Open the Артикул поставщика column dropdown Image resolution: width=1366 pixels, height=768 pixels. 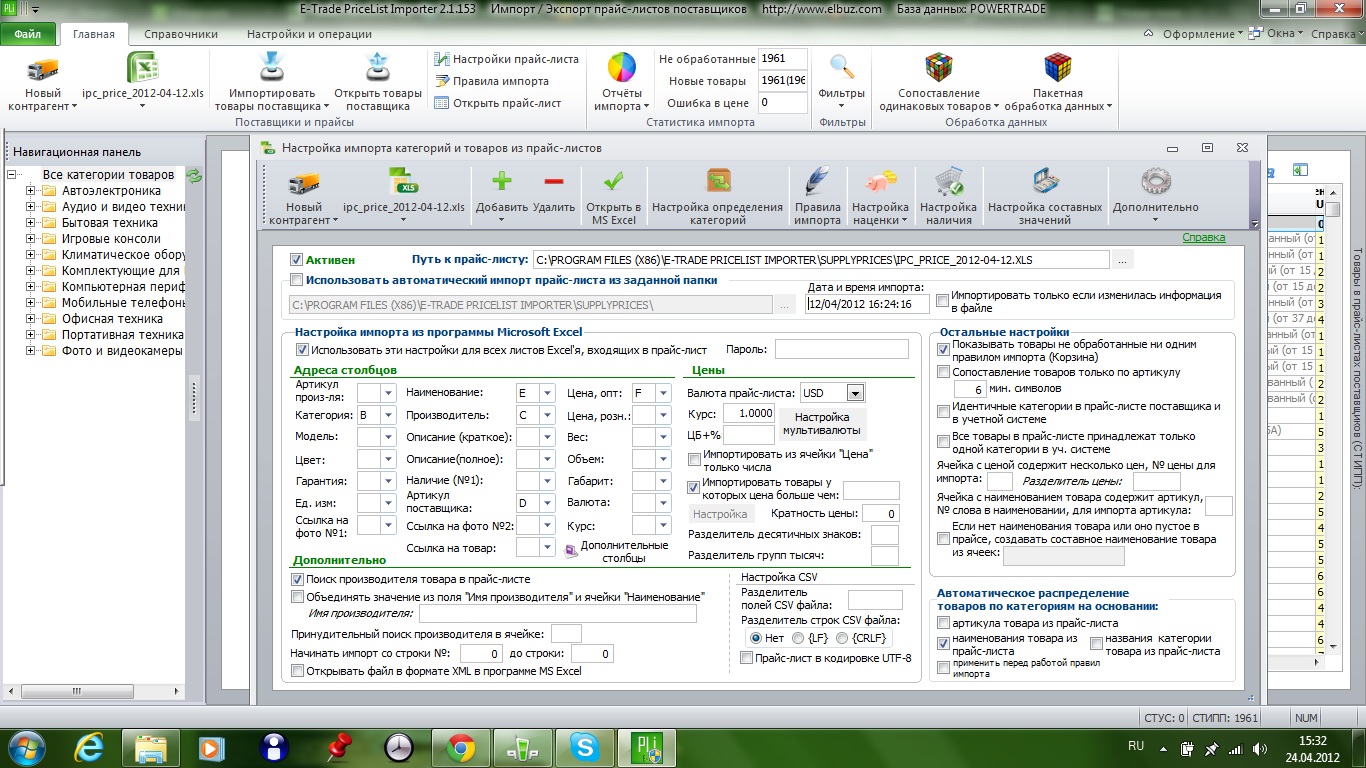point(547,503)
